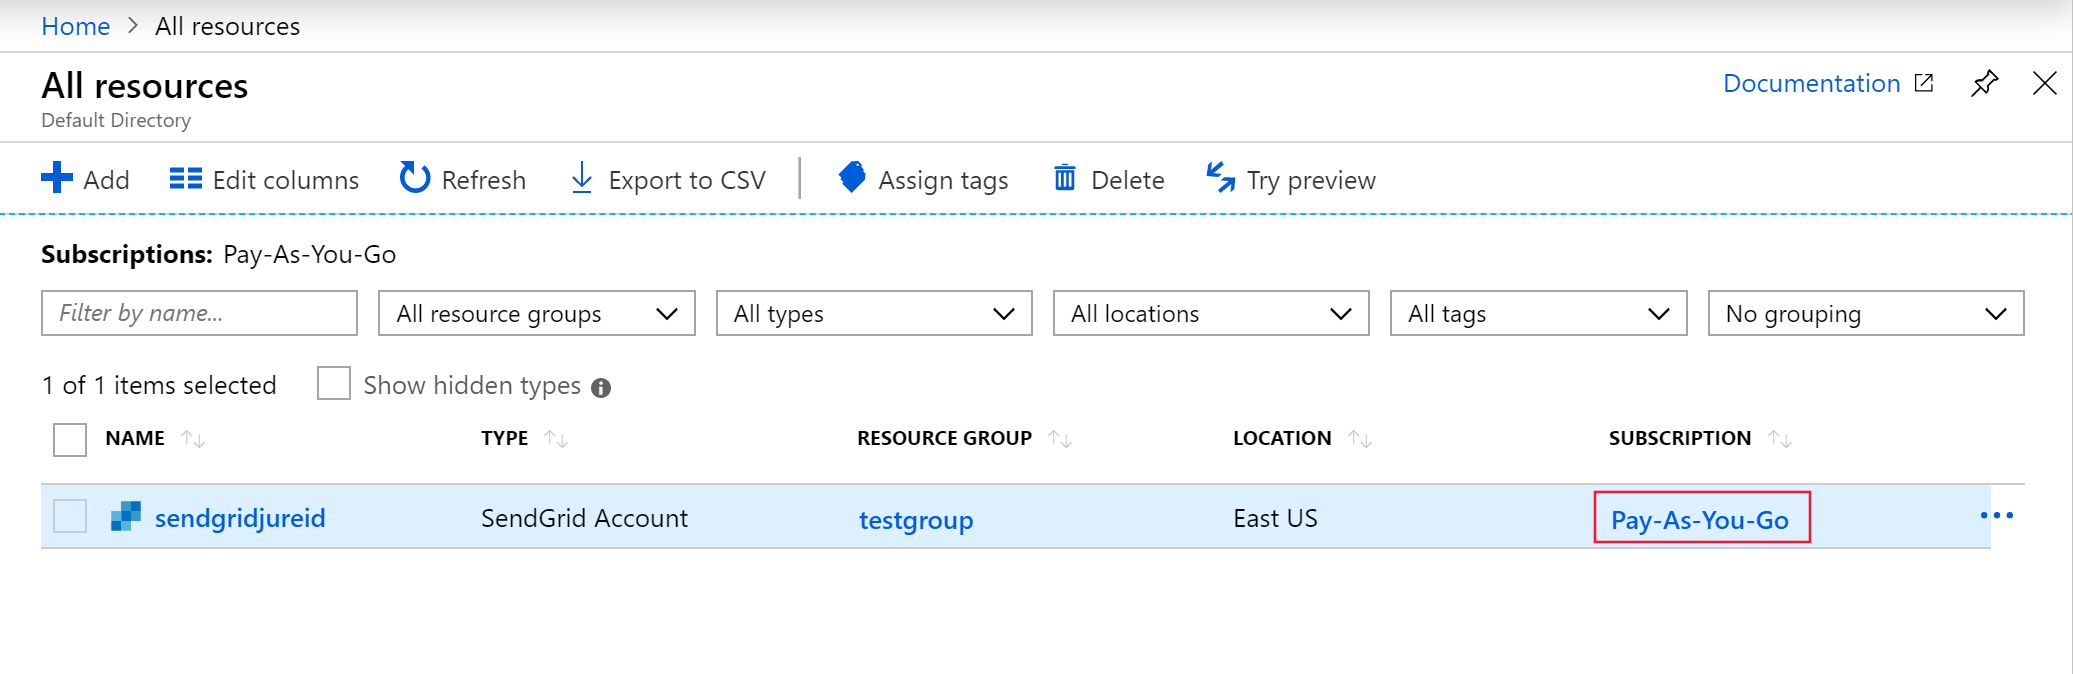
Task: Click the Documentation external-link icon
Action: [x=1924, y=83]
